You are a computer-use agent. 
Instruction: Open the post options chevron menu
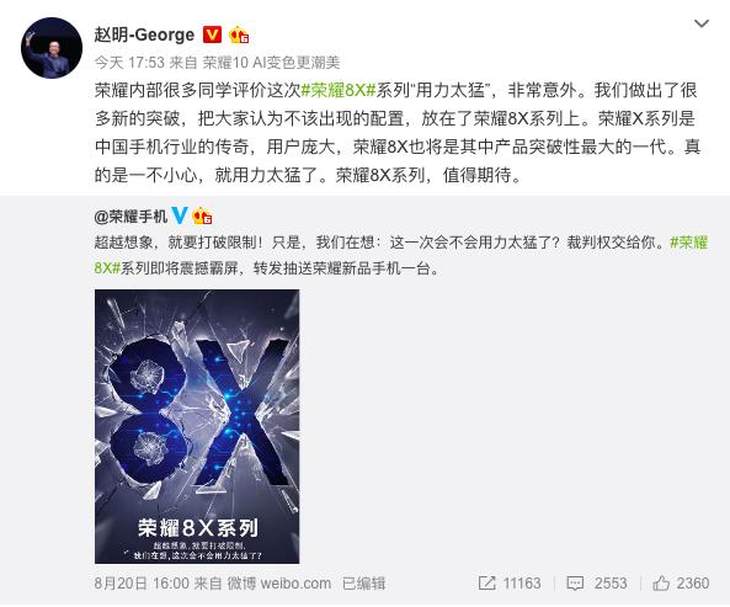[x=701, y=23]
